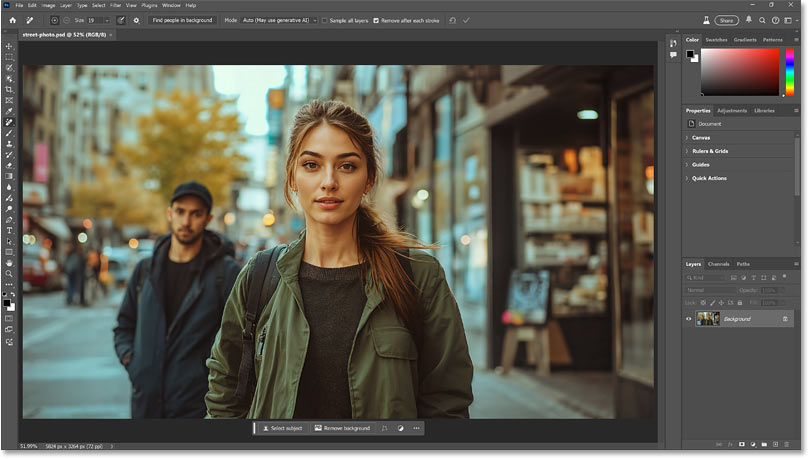Select the Hand tool
This screenshot has width=809, height=459.
(9, 263)
